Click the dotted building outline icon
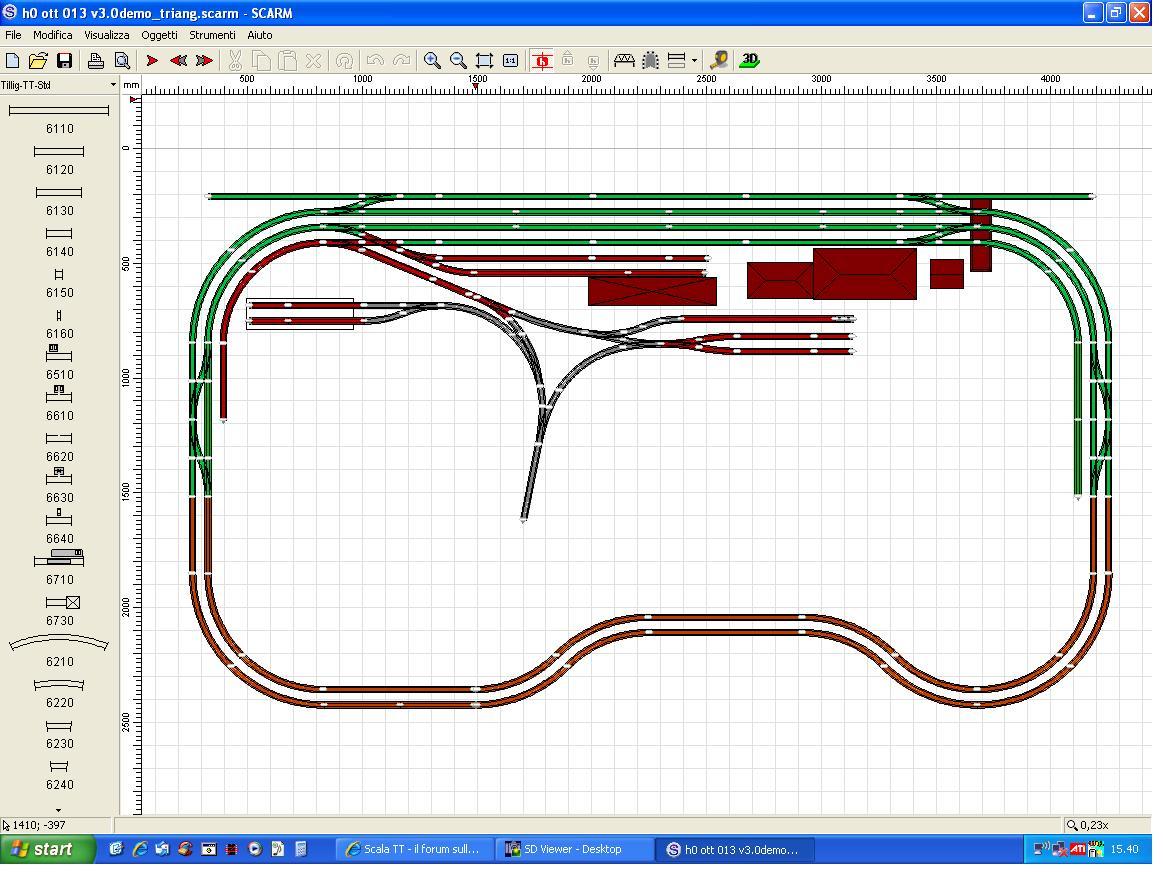 click(x=650, y=61)
